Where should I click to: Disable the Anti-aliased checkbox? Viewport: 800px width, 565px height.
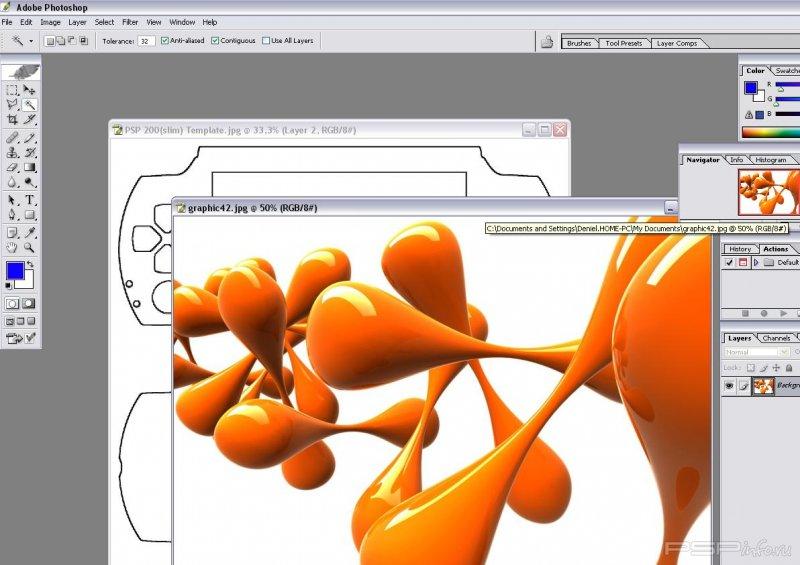coord(165,41)
